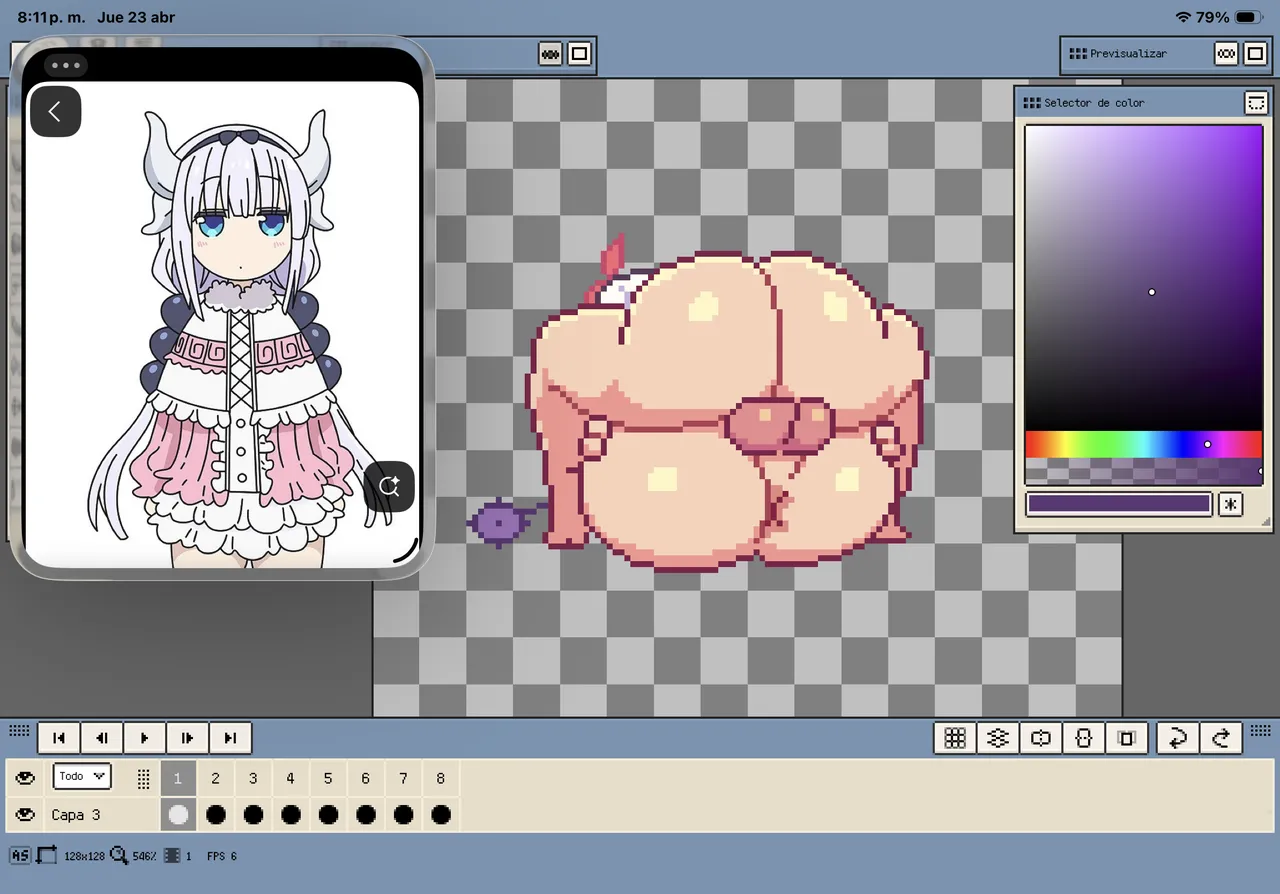Viewport: 1280px width, 894px height.
Task: Click the canvas size icon in status bar
Action: [47, 856]
